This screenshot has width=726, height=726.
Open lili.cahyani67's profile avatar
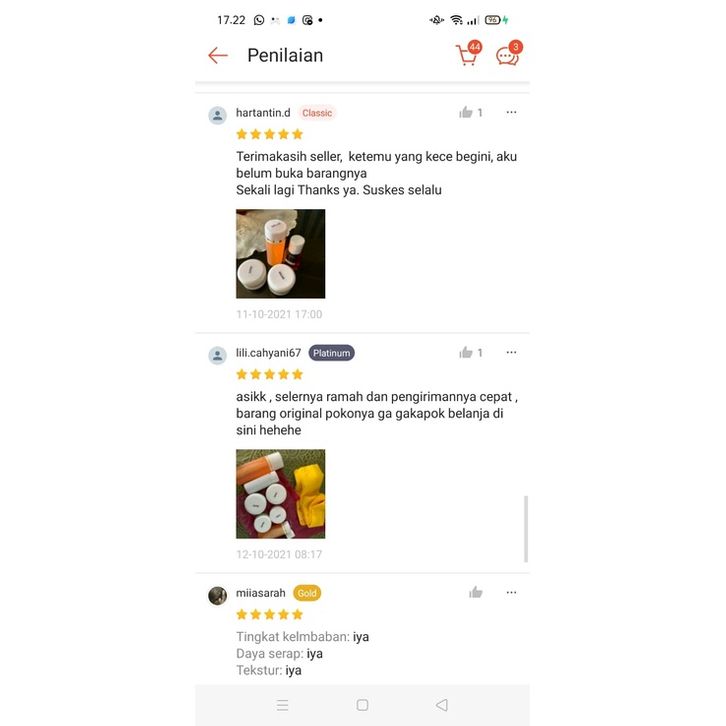pos(218,356)
